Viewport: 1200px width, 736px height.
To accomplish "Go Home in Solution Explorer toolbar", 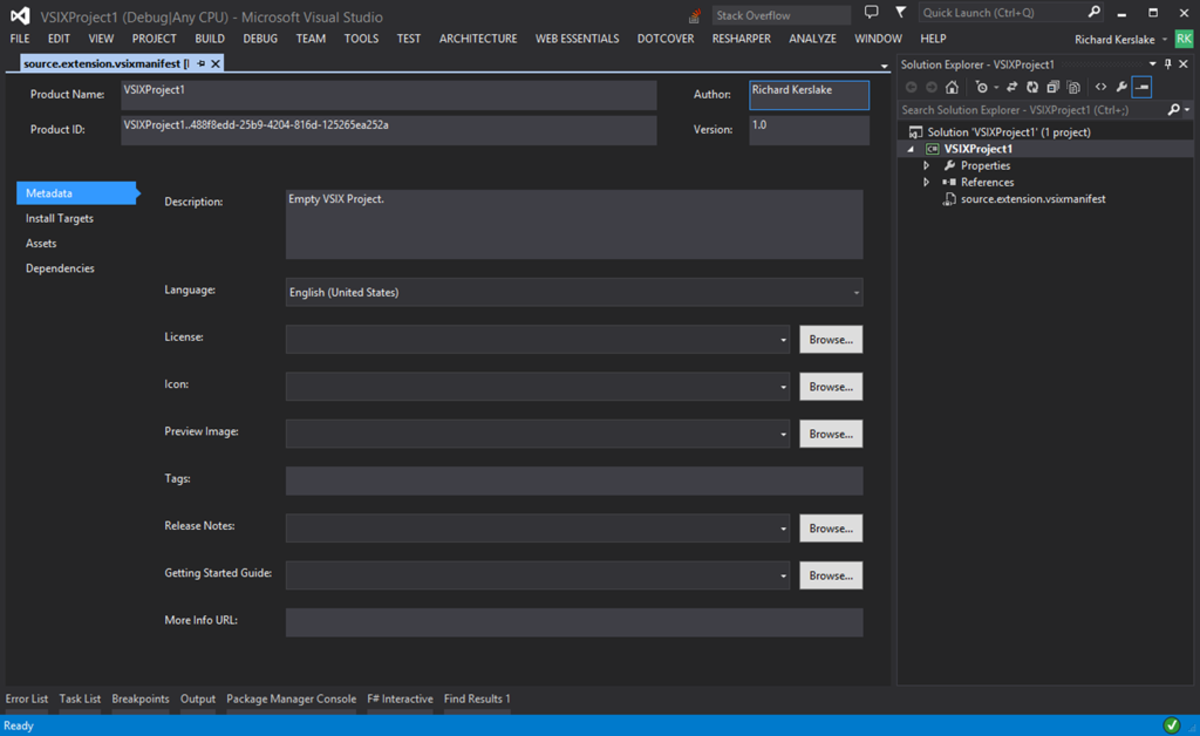I will (x=952, y=87).
